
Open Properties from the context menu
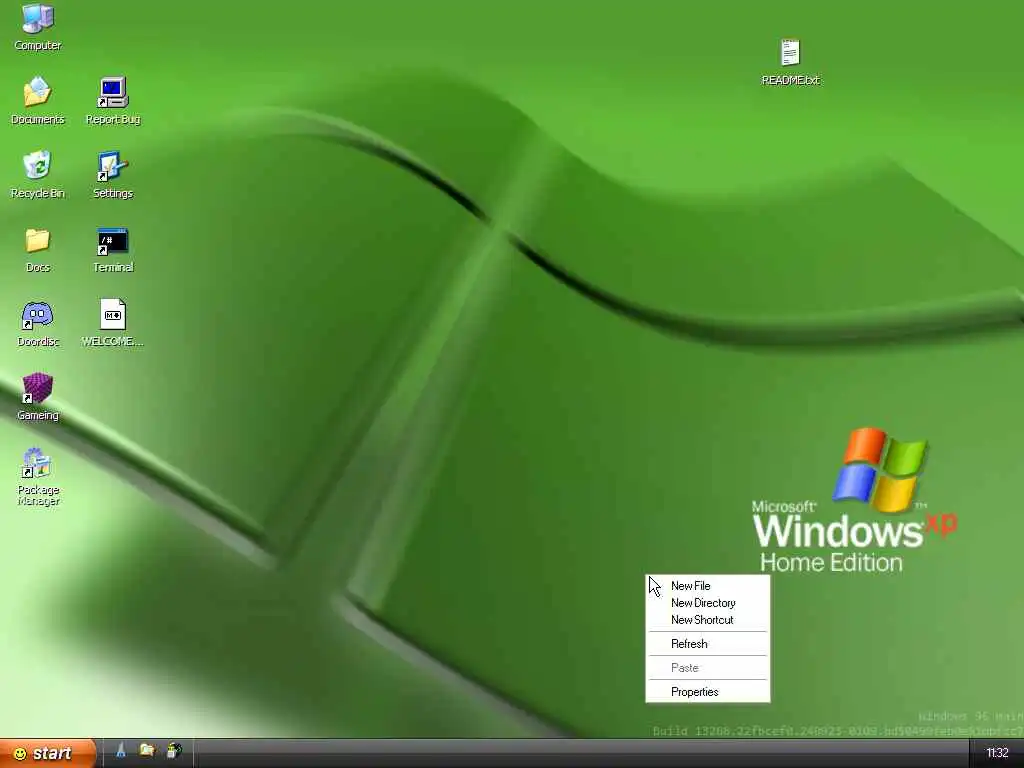tap(708, 692)
